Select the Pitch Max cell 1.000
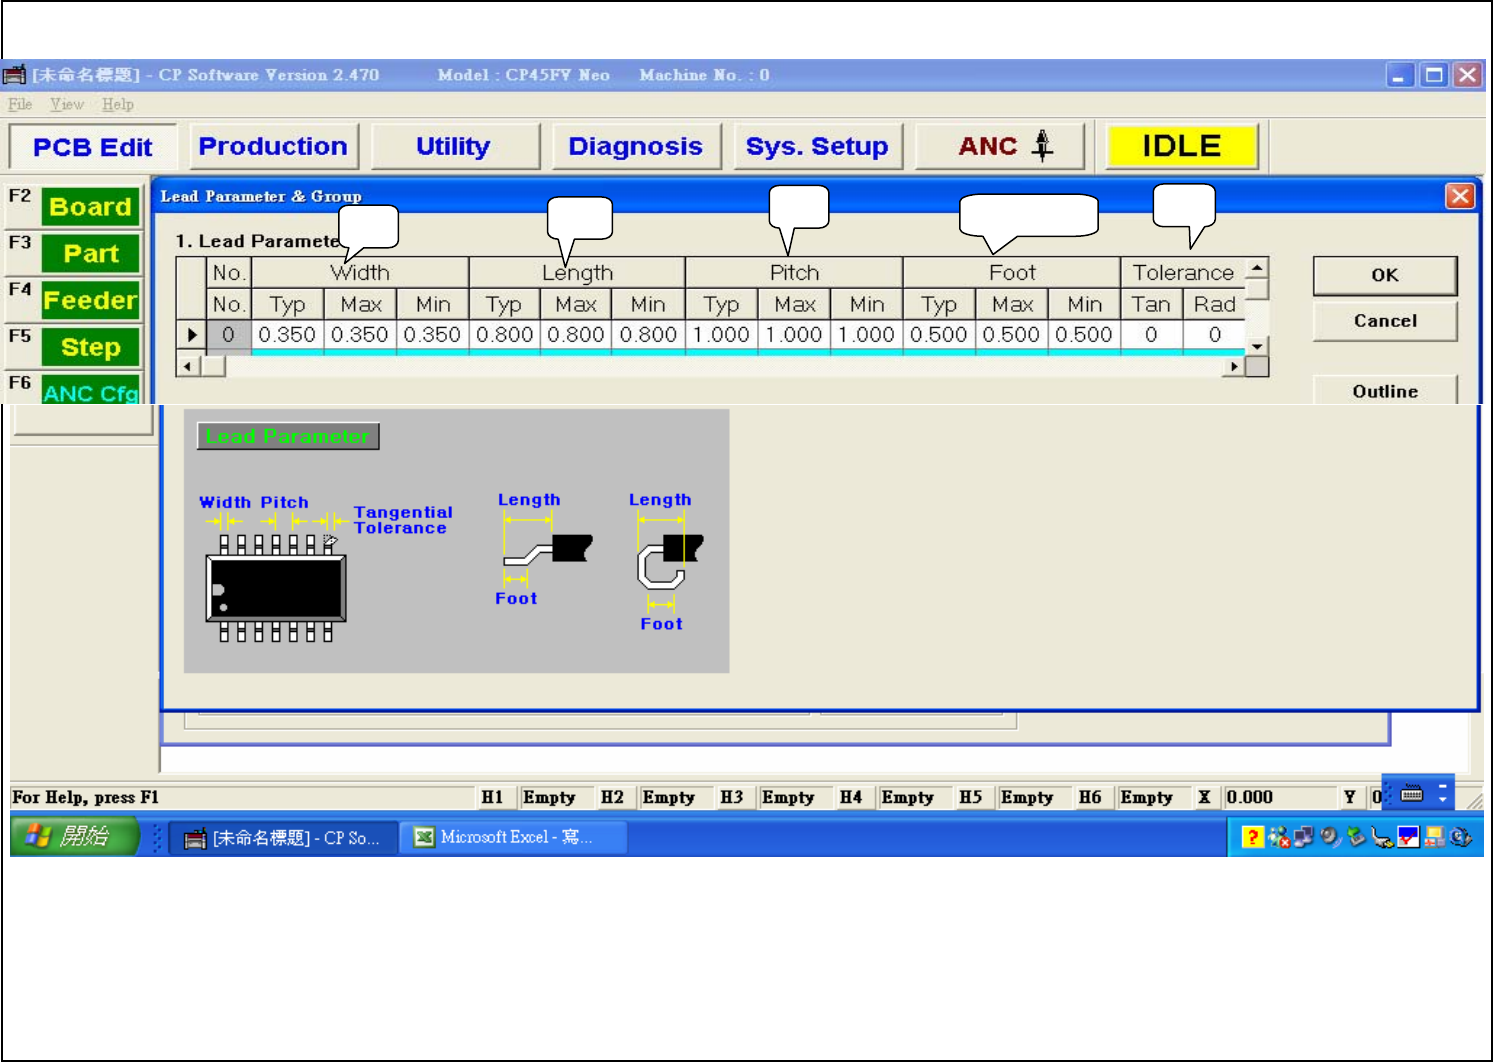The height and width of the screenshot is (1062, 1493). point(794,335)
